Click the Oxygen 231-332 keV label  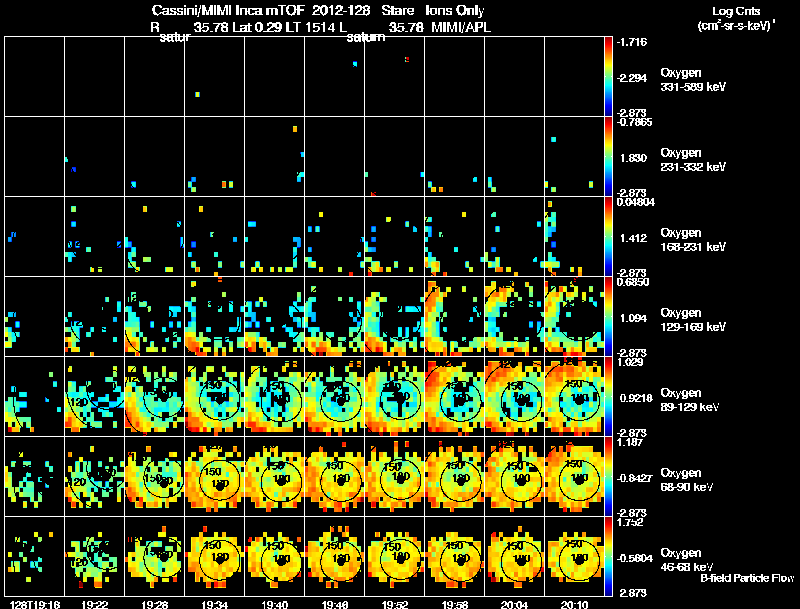[692, 160]
